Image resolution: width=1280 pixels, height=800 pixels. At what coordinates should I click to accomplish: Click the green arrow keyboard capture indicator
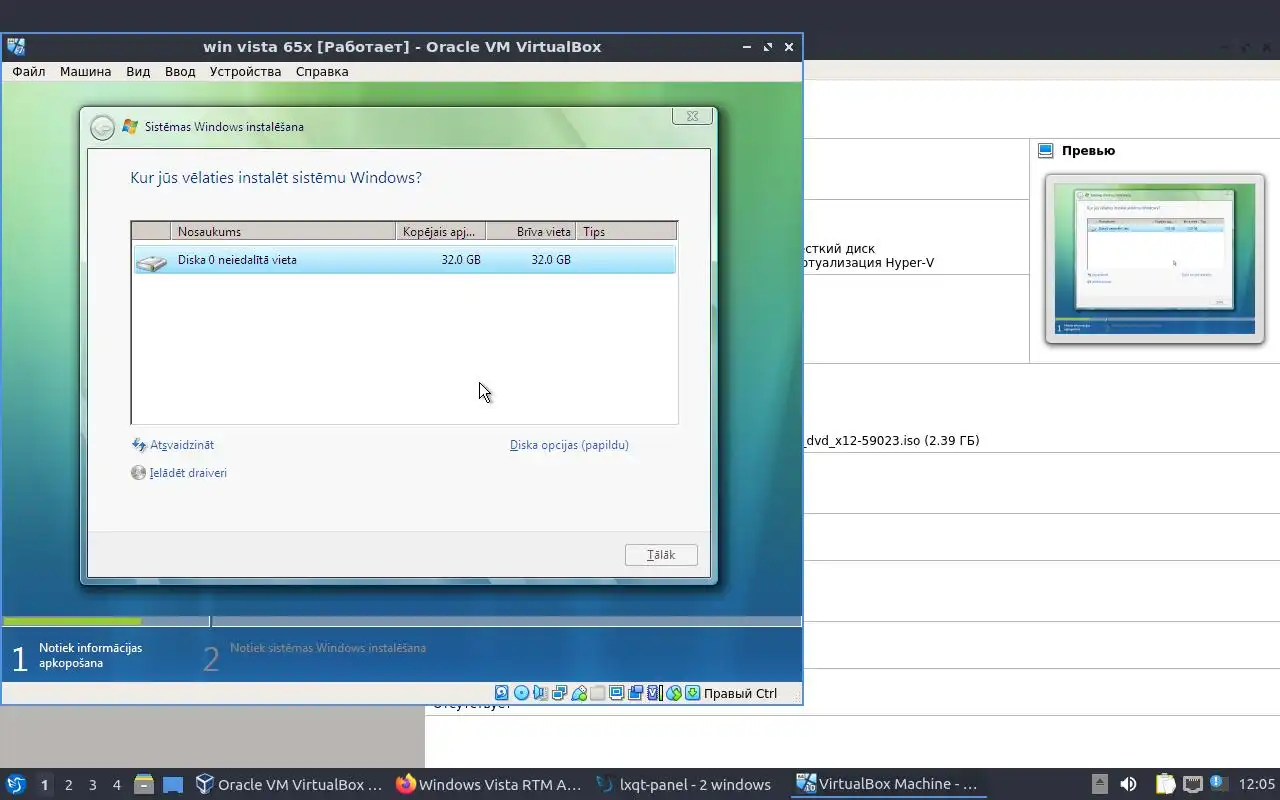693,692
